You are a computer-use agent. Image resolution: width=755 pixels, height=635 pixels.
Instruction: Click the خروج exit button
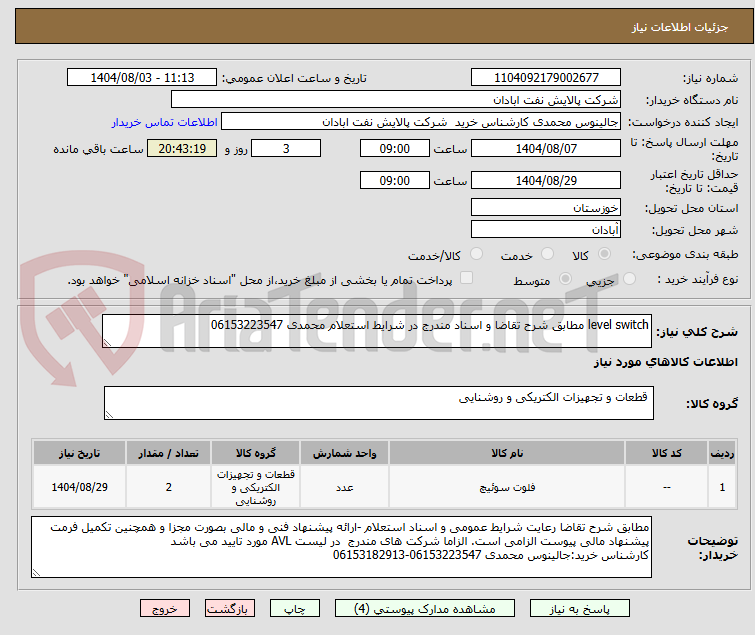(165, 609)
